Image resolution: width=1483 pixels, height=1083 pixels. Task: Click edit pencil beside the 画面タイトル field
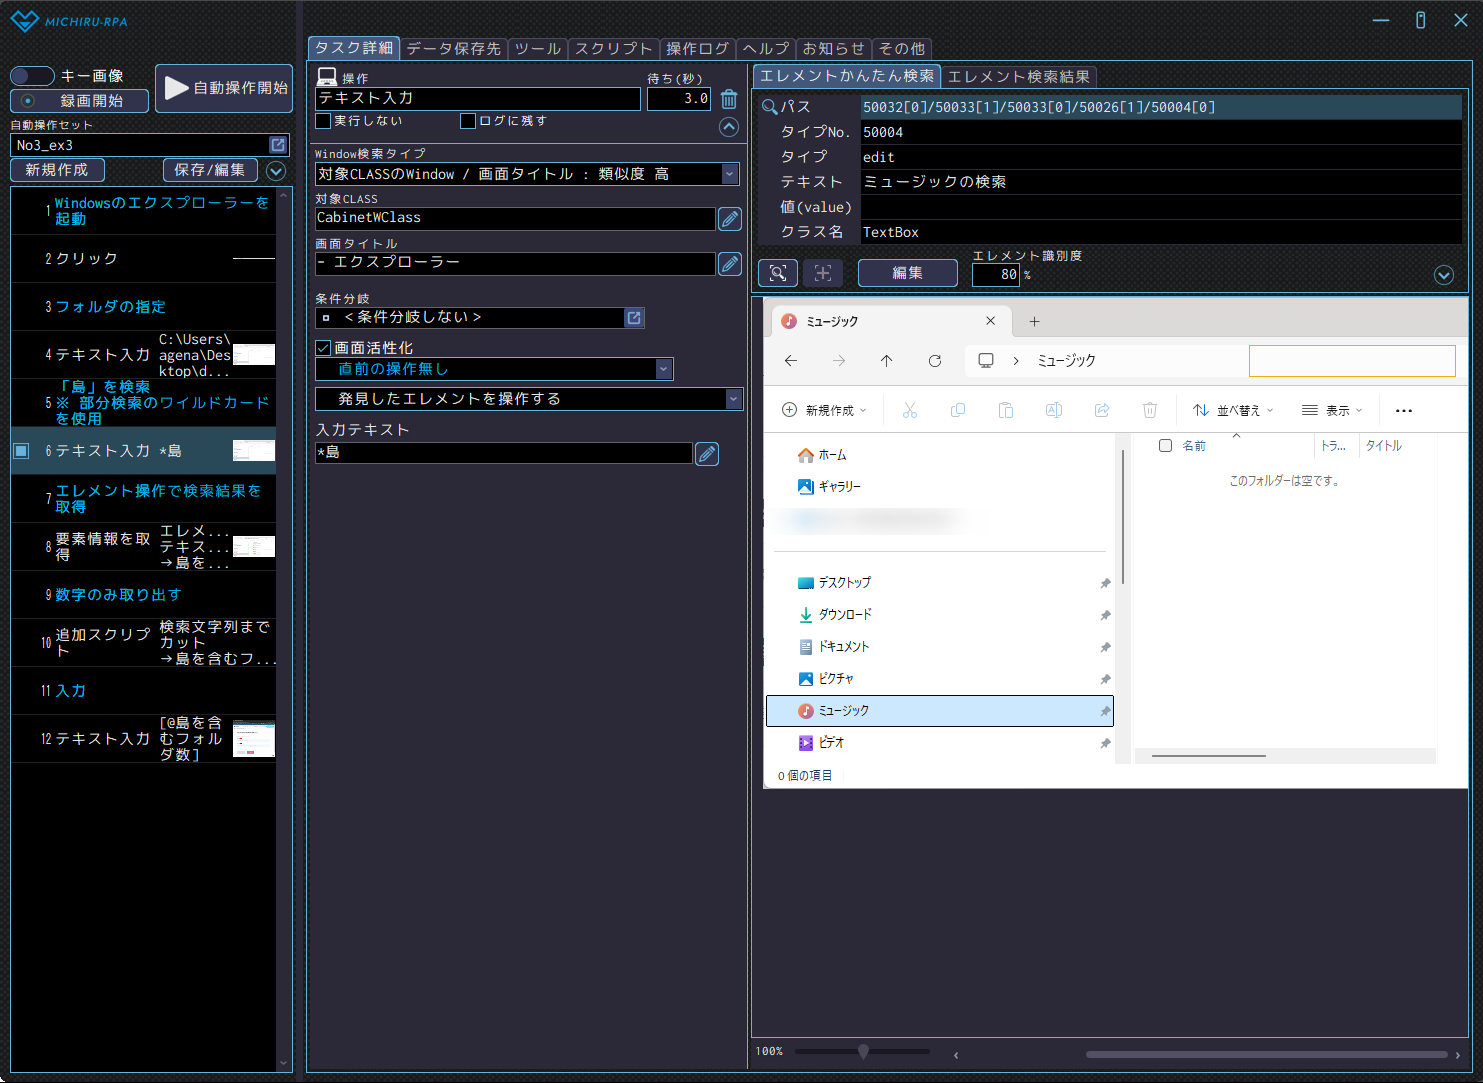(730, 264)
